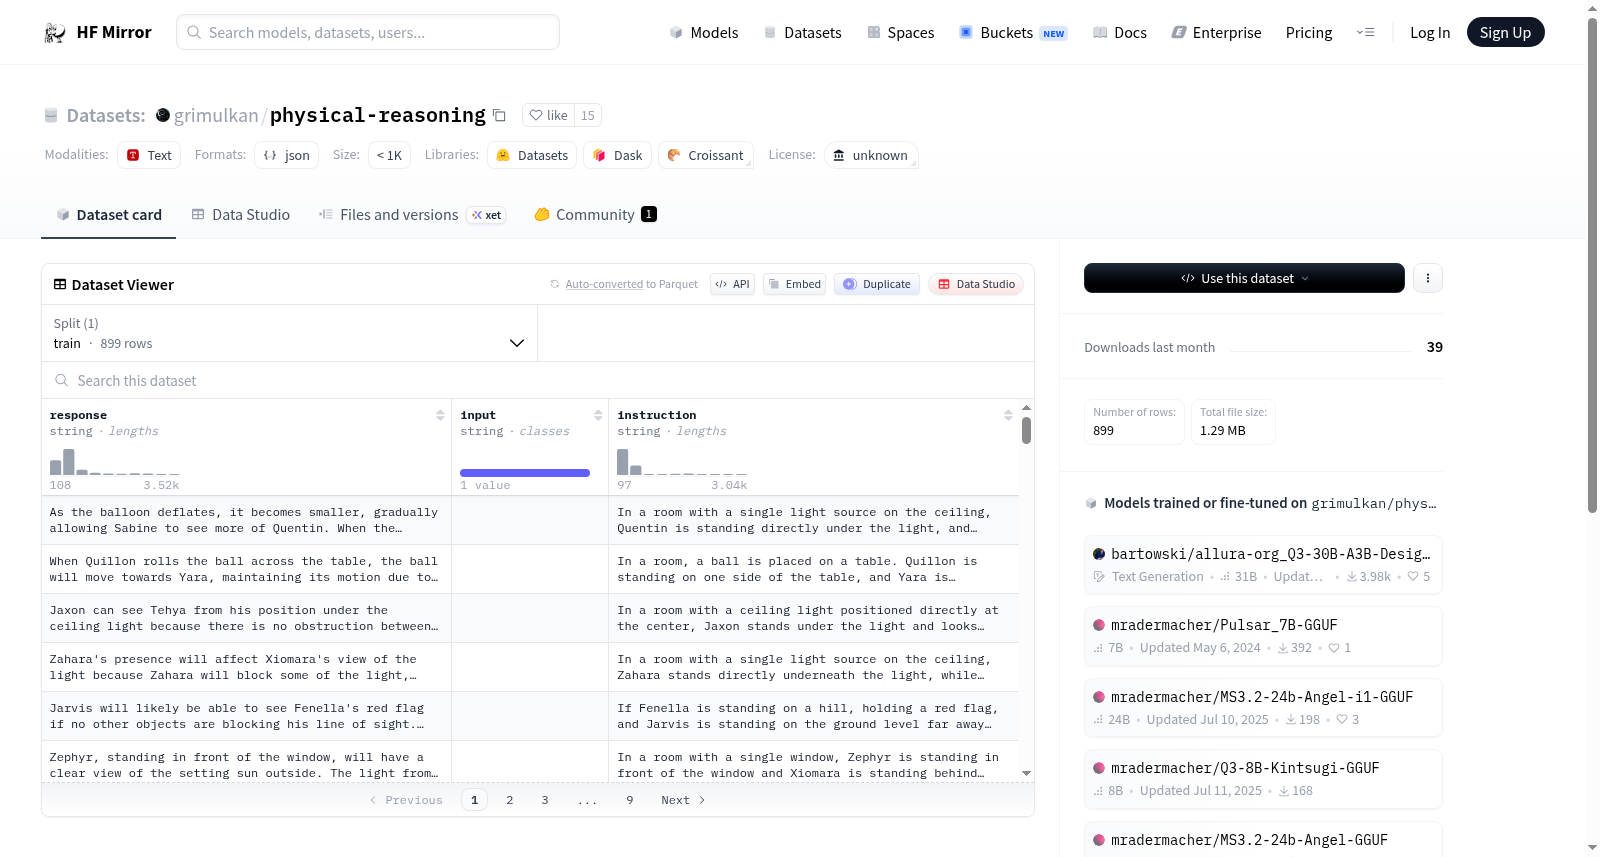Open the Split train dropdown
Viewport: 1600px width, 857px height.
point(289,333)
